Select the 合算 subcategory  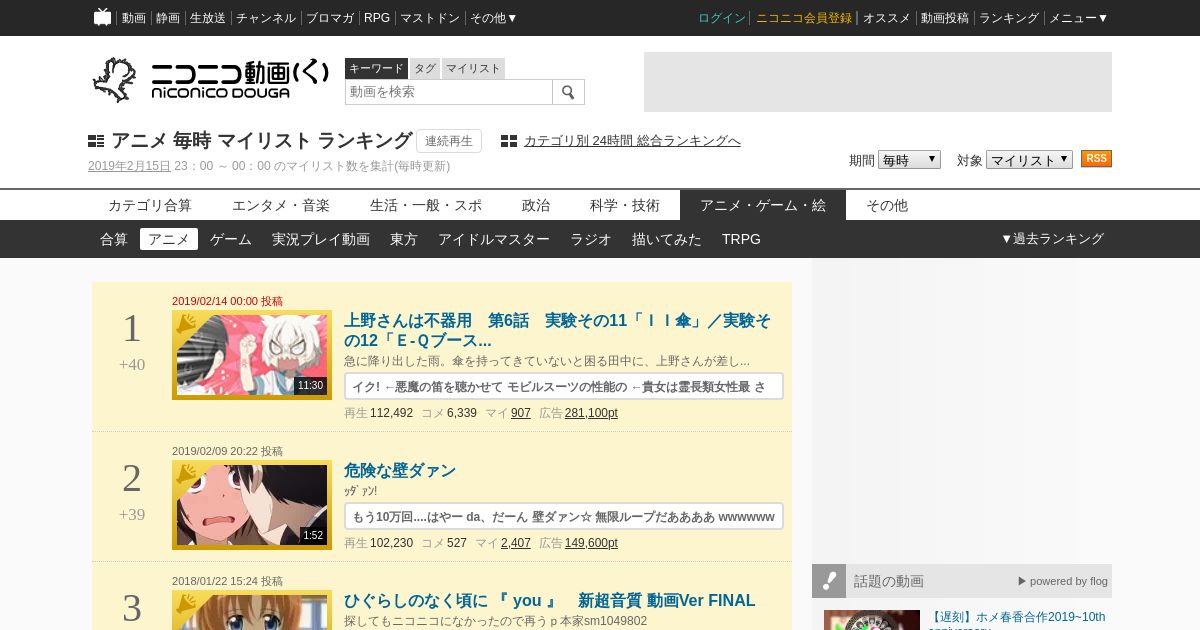[114, 239]
